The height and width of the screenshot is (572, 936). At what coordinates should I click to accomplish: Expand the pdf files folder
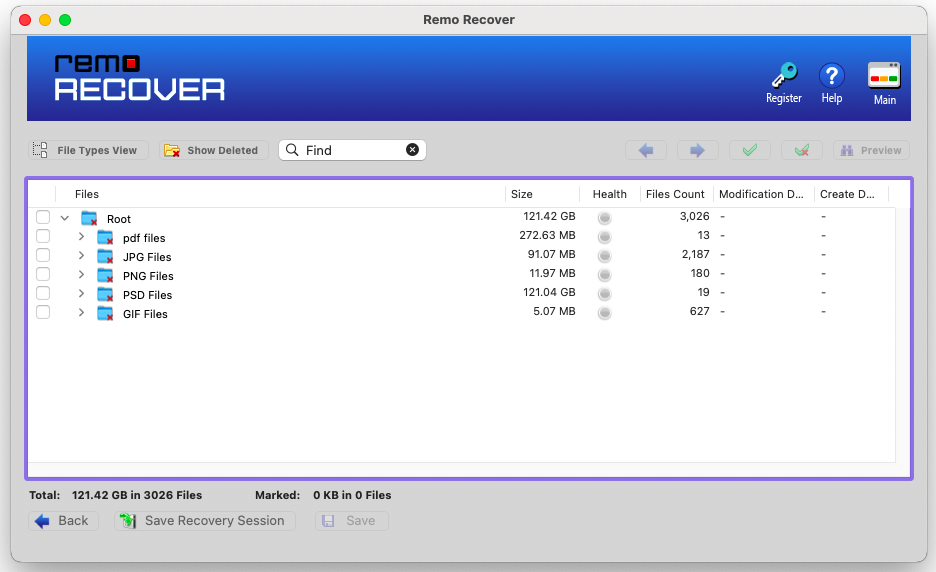(81, 237)
